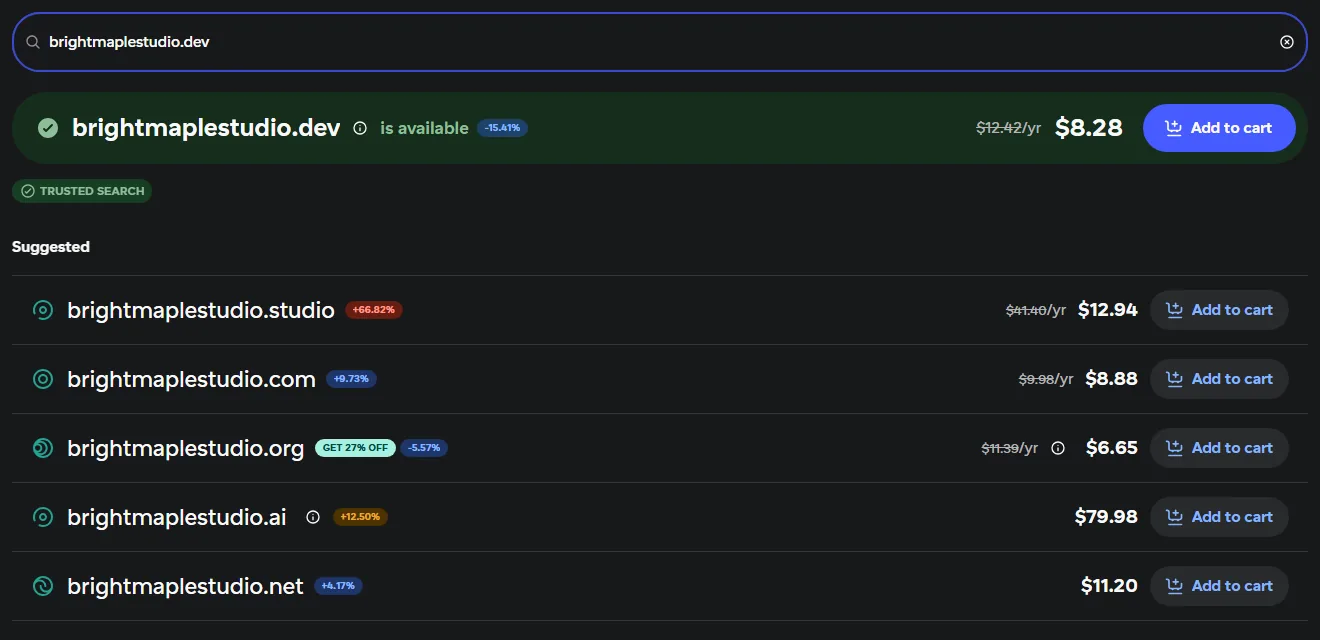Click the -15.41% badge
The height and width of the screenshot is (640, 1320).
pyautogui.click(x=503, y=128)
